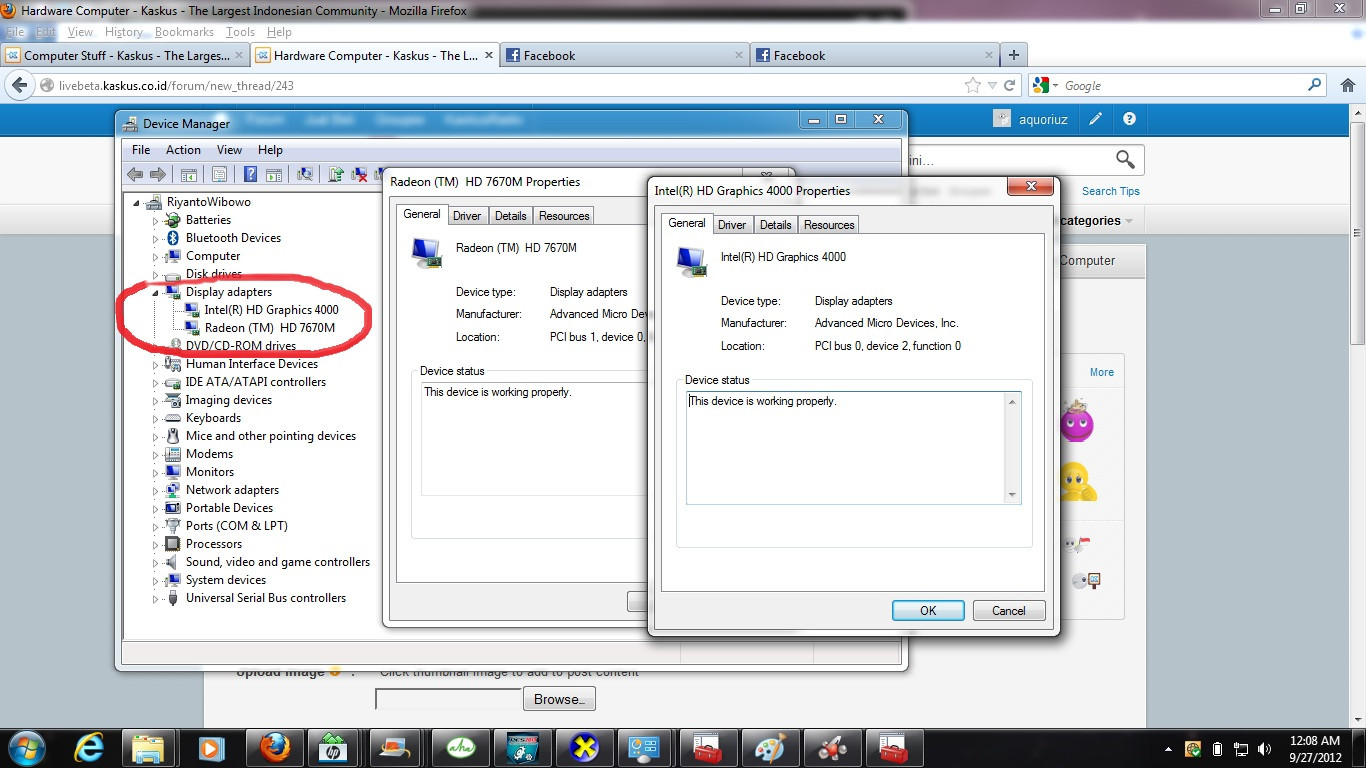Click Cancel in Intel HD Graphics 4000 Properties

pyautogui.click(x=1009, y=611)
